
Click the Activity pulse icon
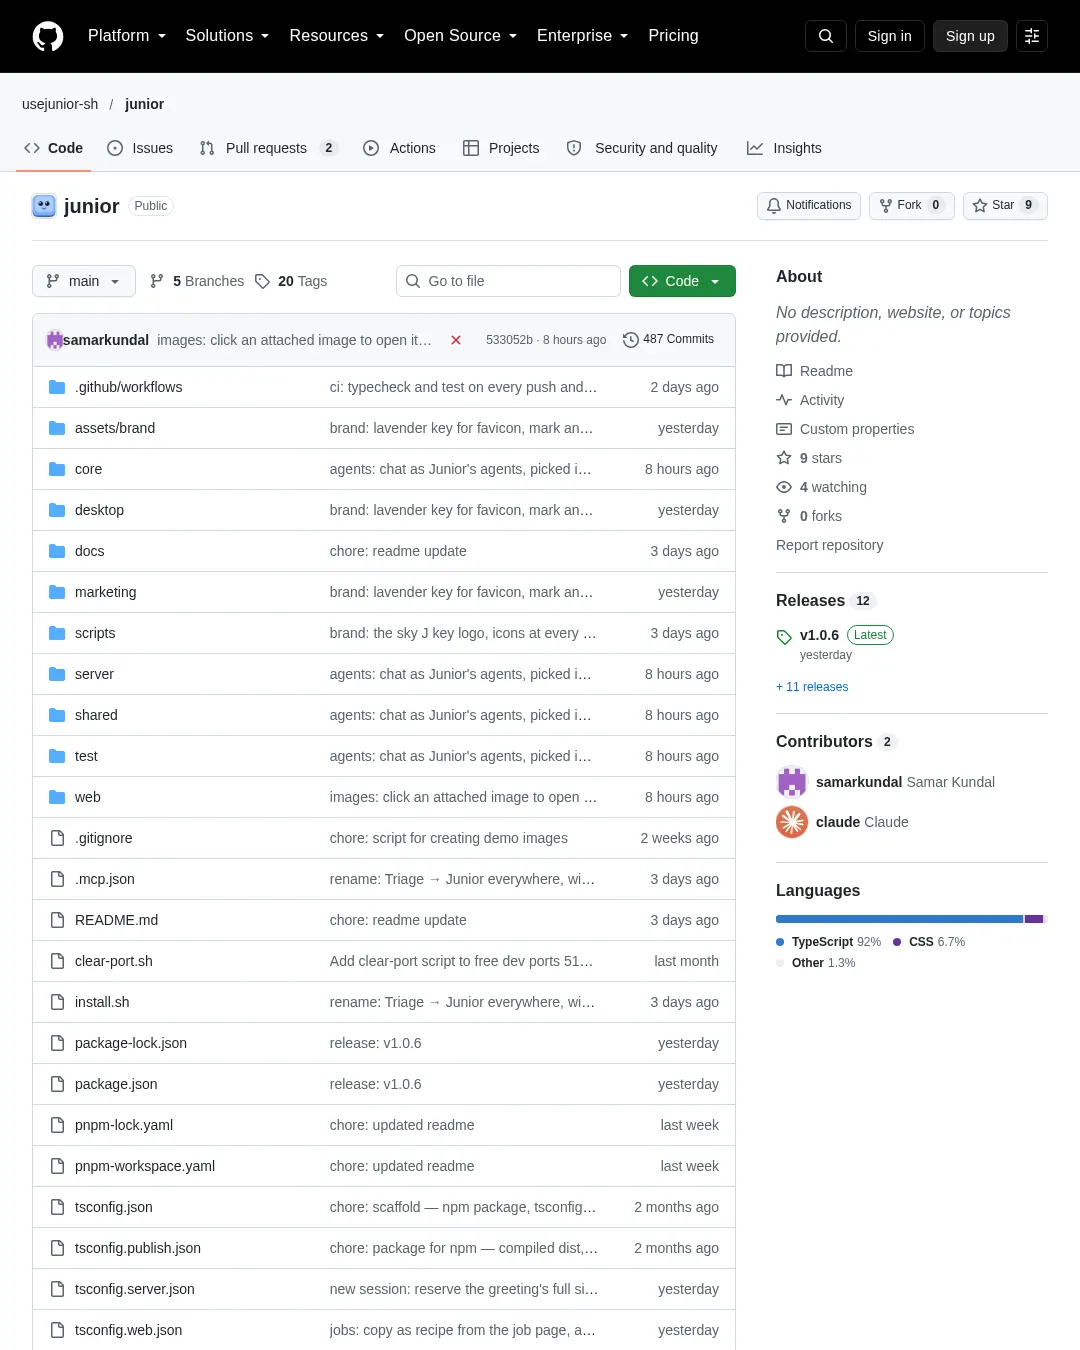pyautogui.click(x=784, y=400)
